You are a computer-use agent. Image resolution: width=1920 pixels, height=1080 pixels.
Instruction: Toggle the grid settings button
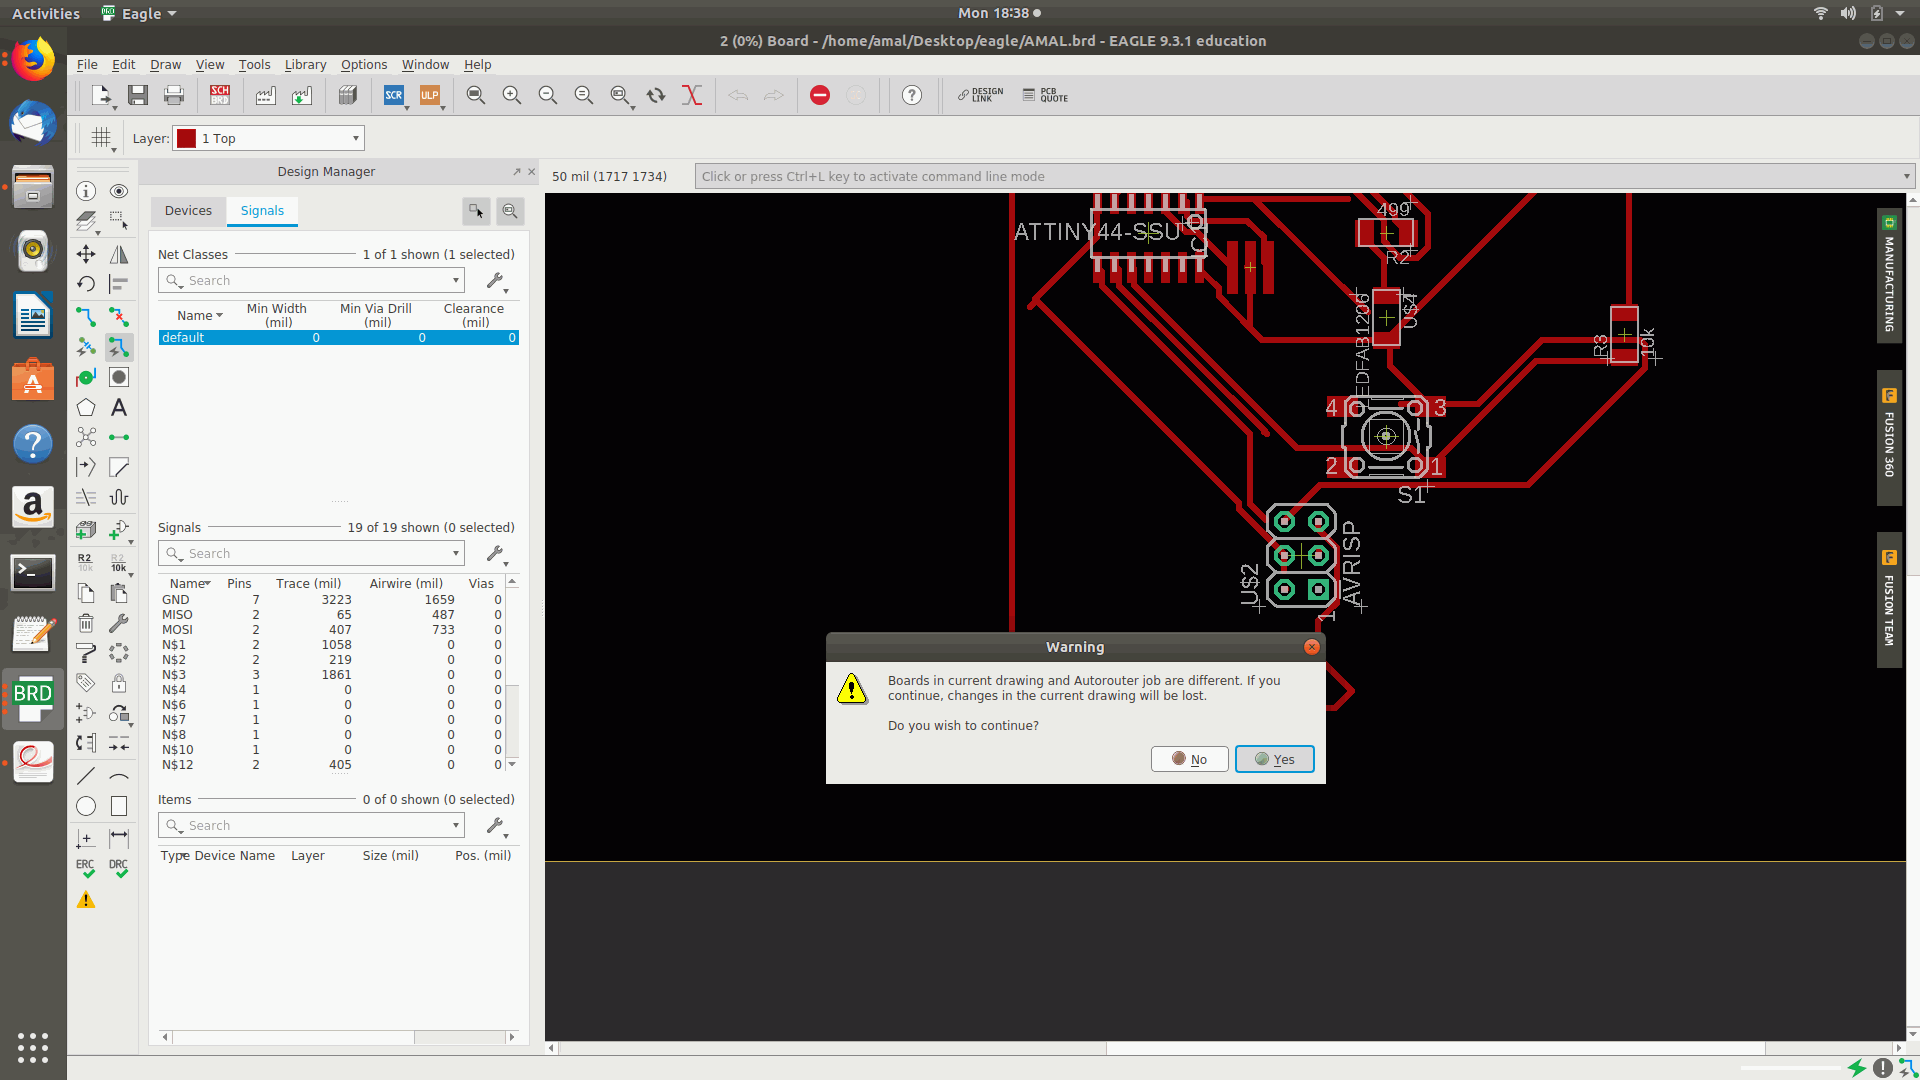[x=101, y=138]
